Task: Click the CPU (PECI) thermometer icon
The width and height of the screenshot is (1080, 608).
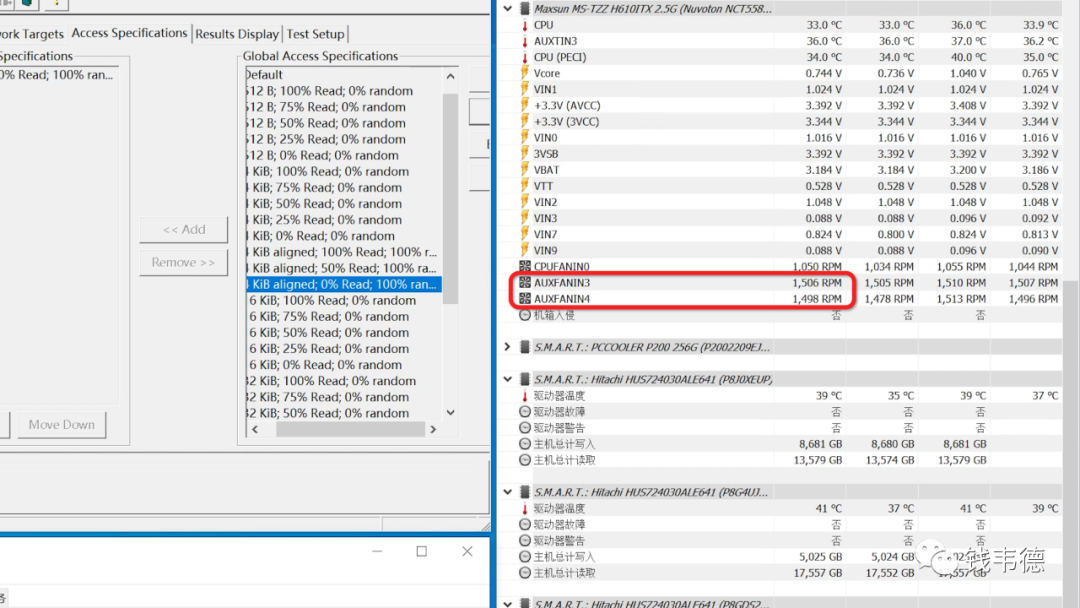Action: 525,57
